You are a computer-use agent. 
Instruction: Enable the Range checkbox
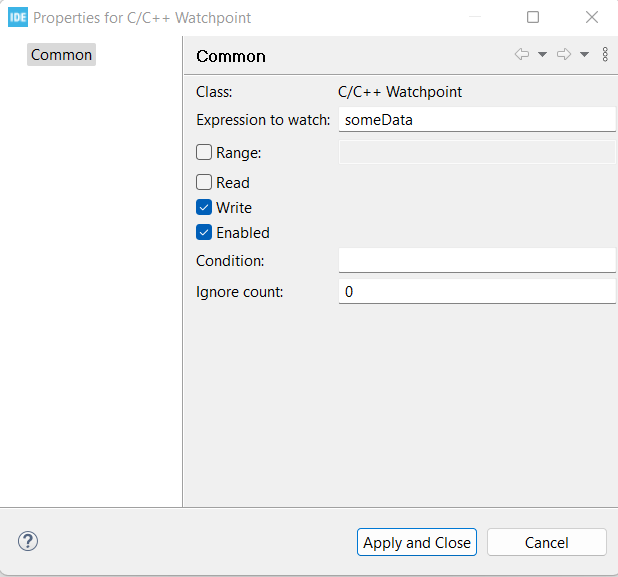204,153
